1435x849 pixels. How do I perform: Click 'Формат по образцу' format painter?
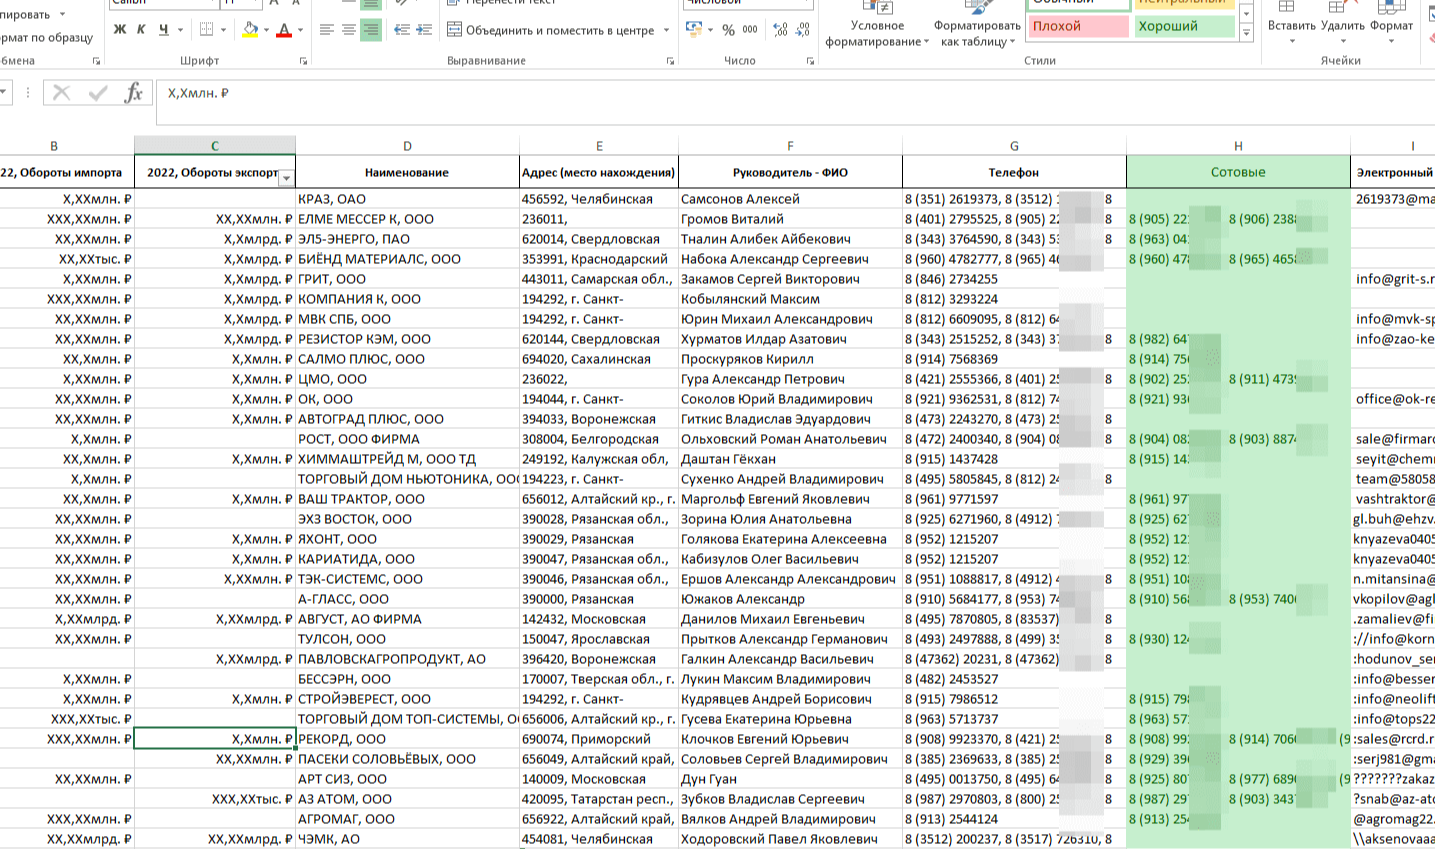(x=46, y=38)
